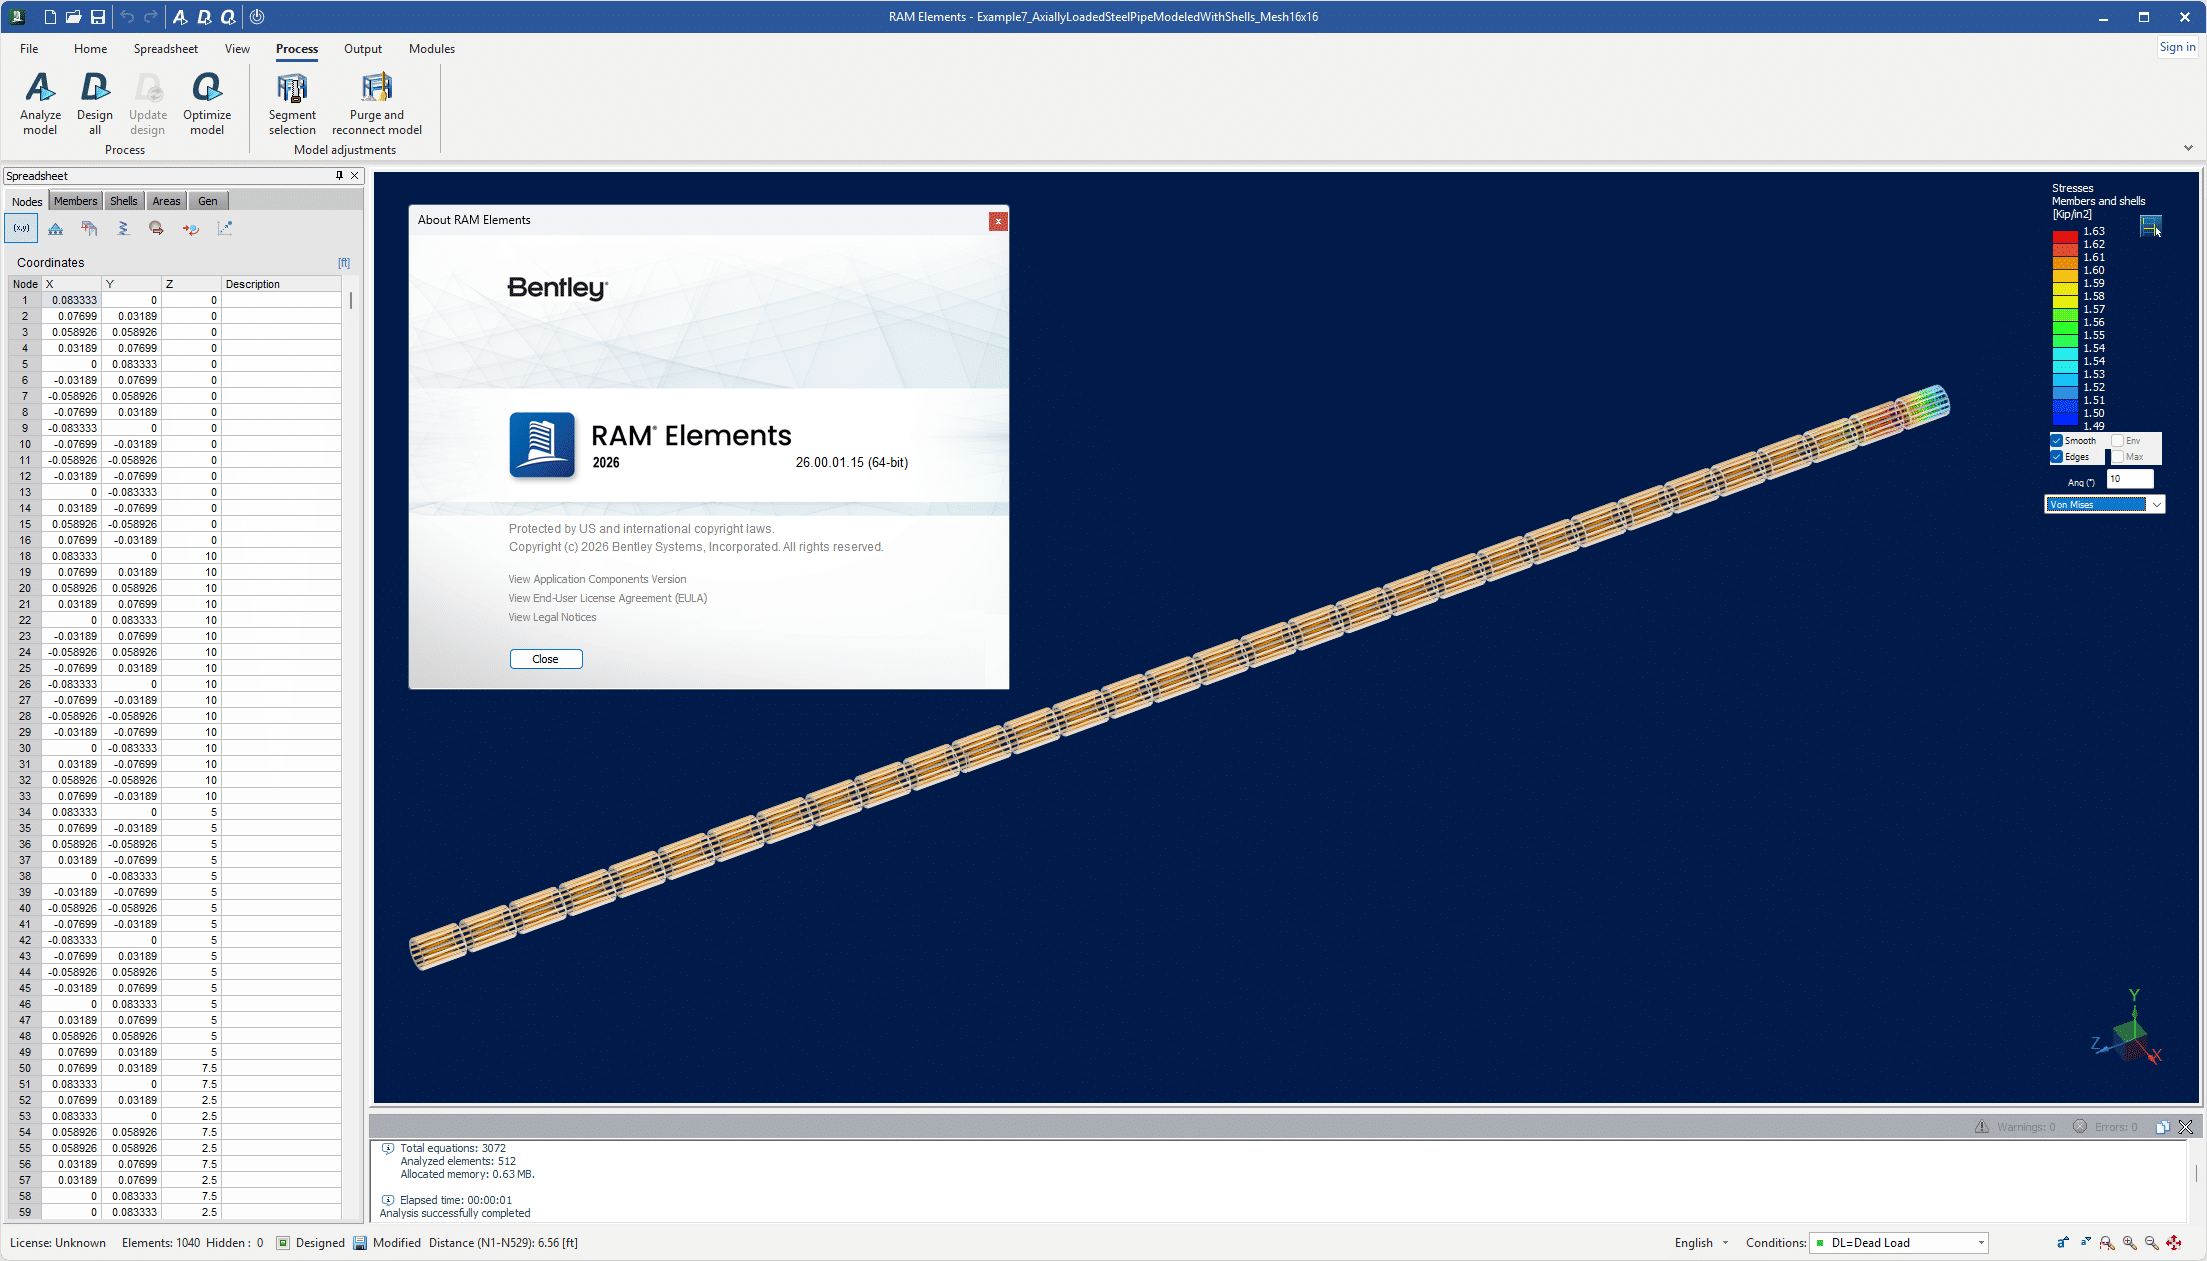
Task: Click the increase font size icon in status bar
Action: [x=2062, y=1243]
